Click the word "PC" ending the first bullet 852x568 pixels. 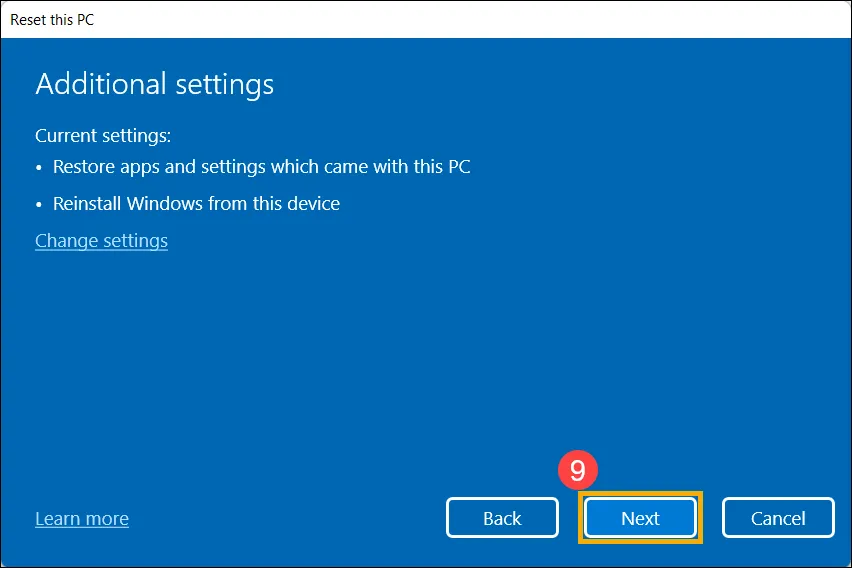pyautogui.click(x=458, y=167)
